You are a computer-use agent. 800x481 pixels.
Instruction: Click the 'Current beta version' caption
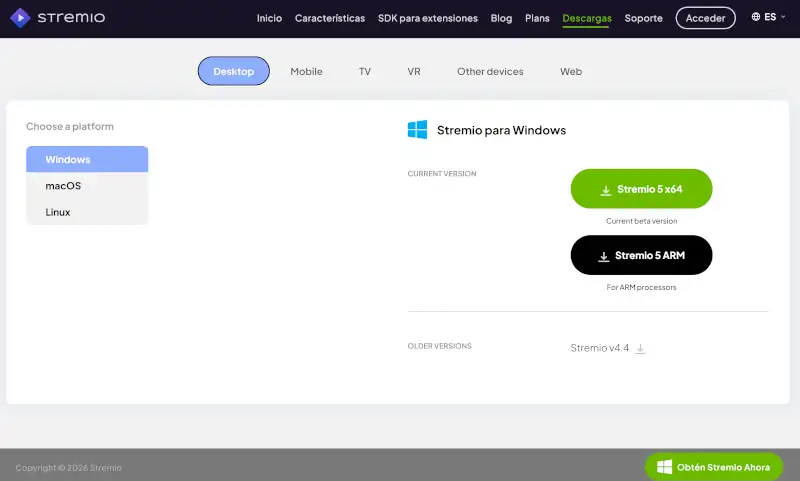tap(641, 221)
